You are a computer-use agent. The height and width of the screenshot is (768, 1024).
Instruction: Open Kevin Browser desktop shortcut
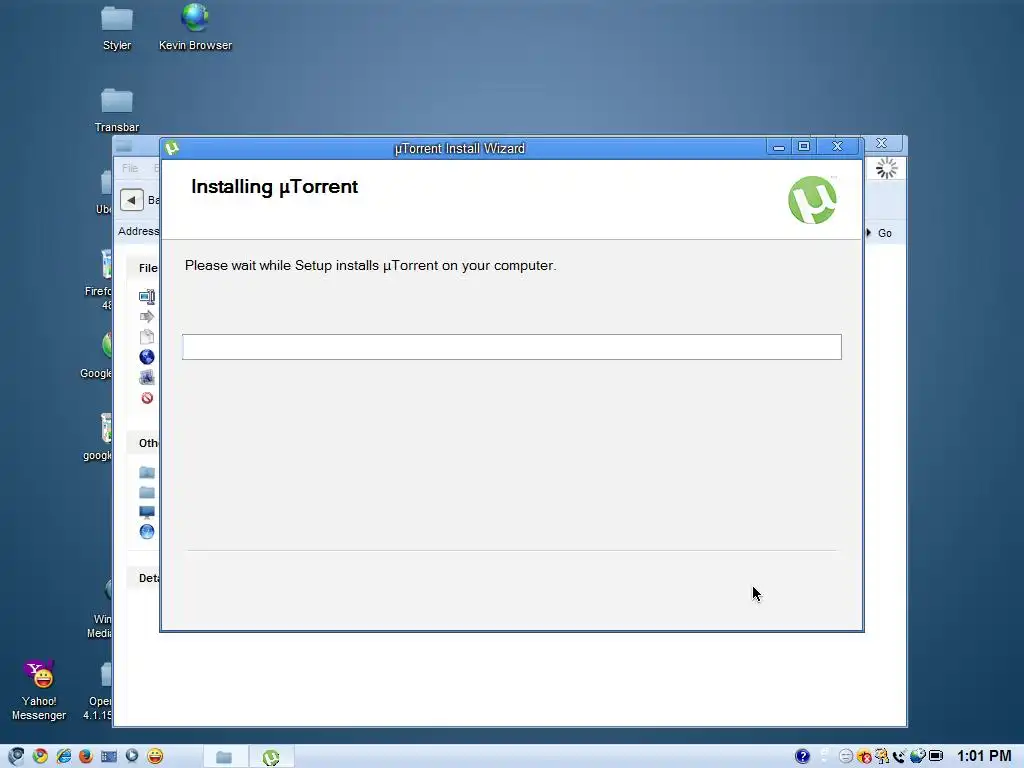point(195,27)
